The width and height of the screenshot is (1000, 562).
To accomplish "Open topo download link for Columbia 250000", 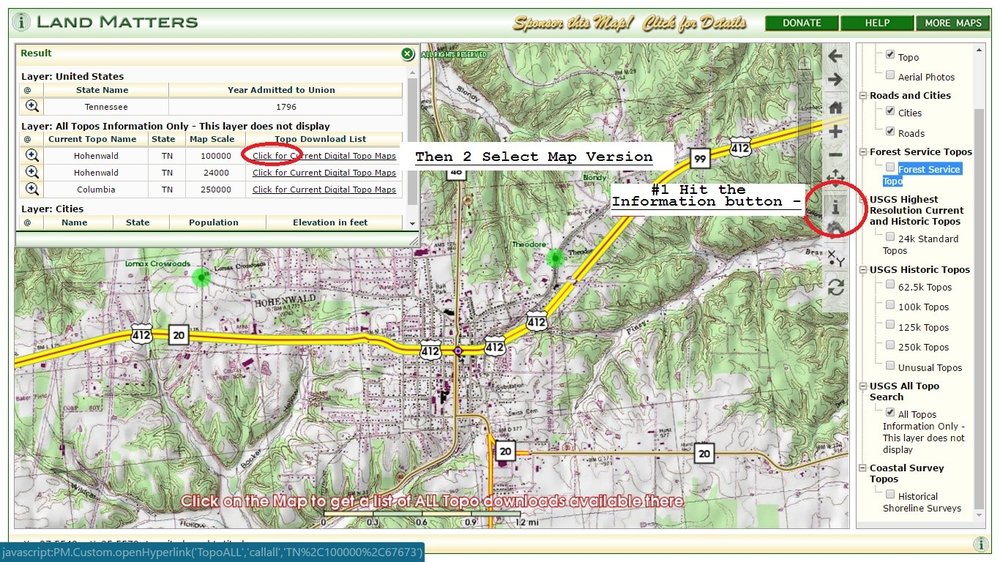I will point(324,189).
